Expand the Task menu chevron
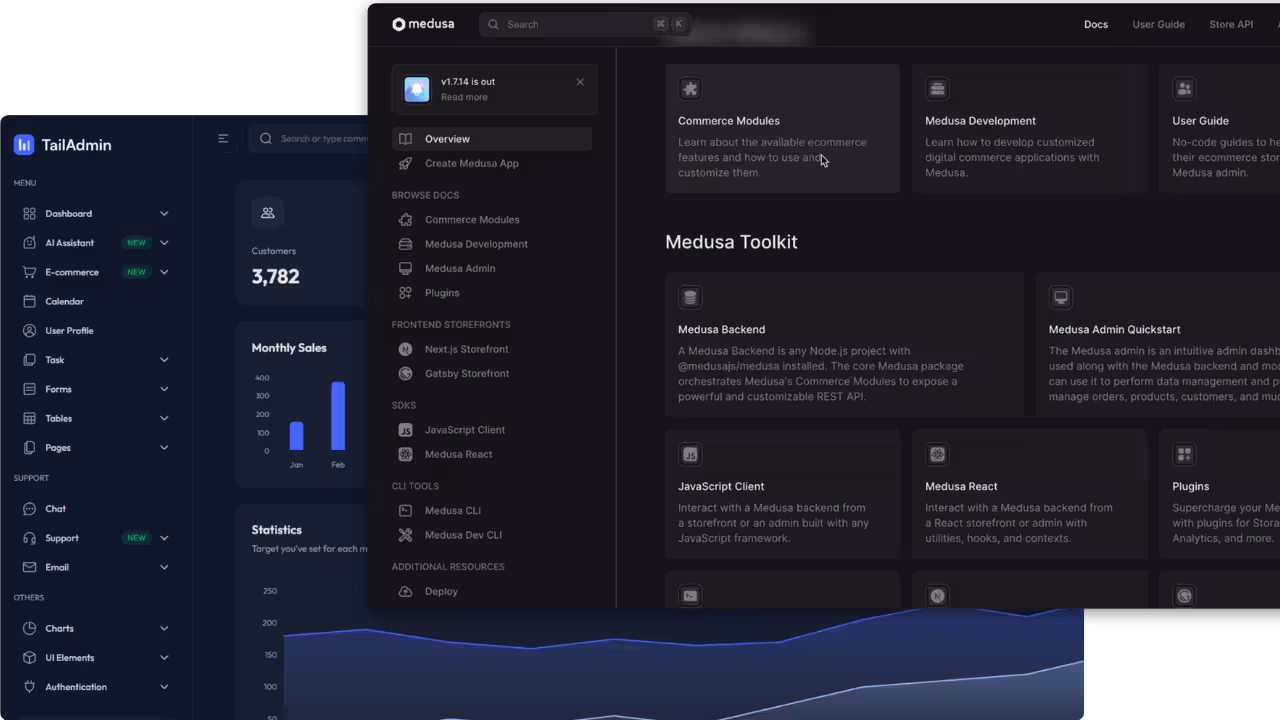 point(164,360)
